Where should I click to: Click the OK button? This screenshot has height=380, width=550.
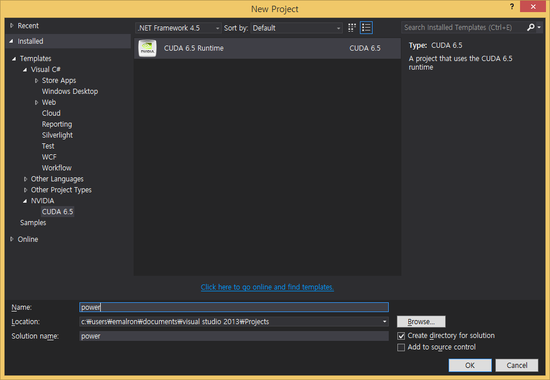click(470, 365)
